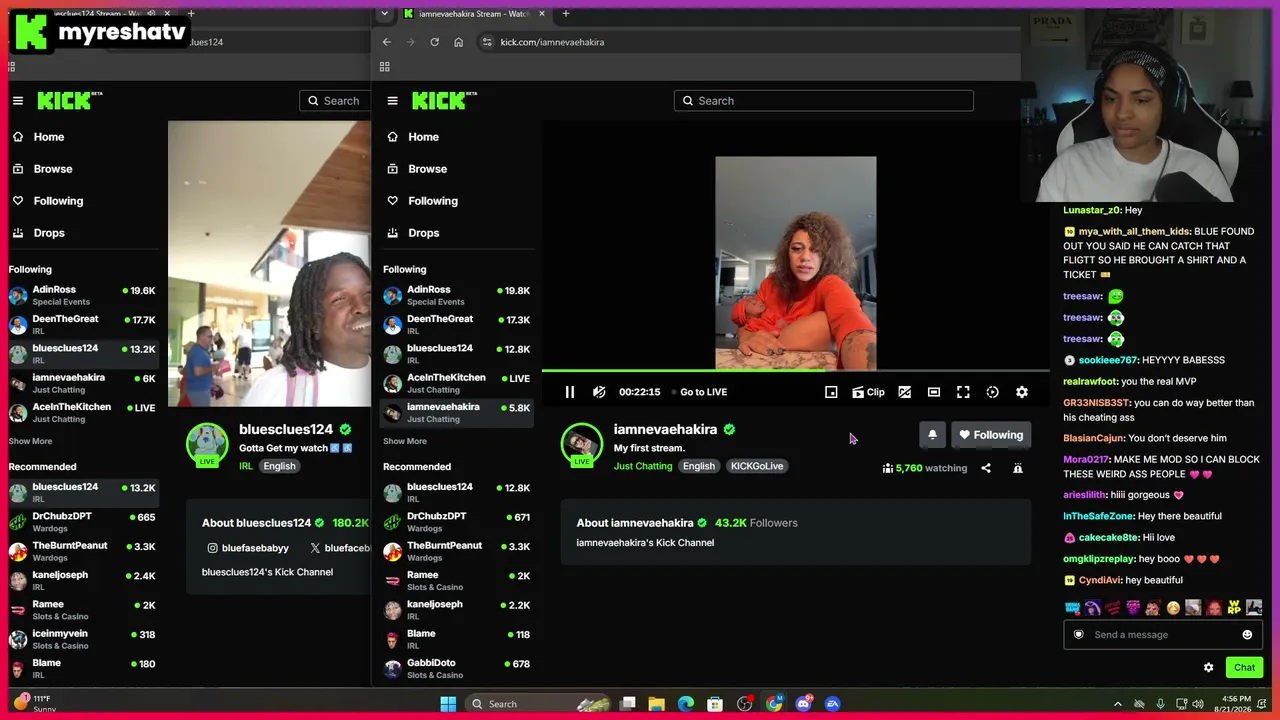Toggle notifications bell for iamnevaehakira
Image resolution: width=1280 pixels, height=720 pixels.
tap(932, 435)
